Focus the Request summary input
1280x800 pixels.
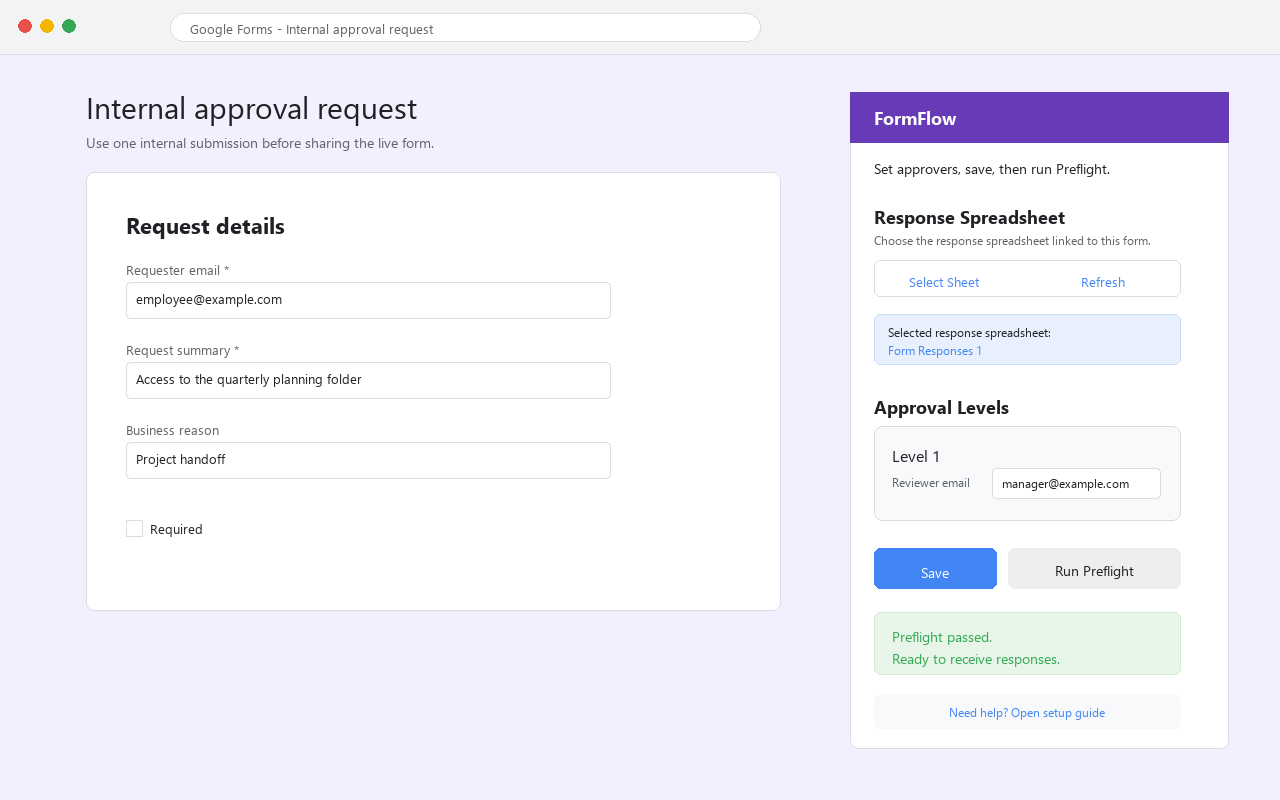(x=368, y=380)
